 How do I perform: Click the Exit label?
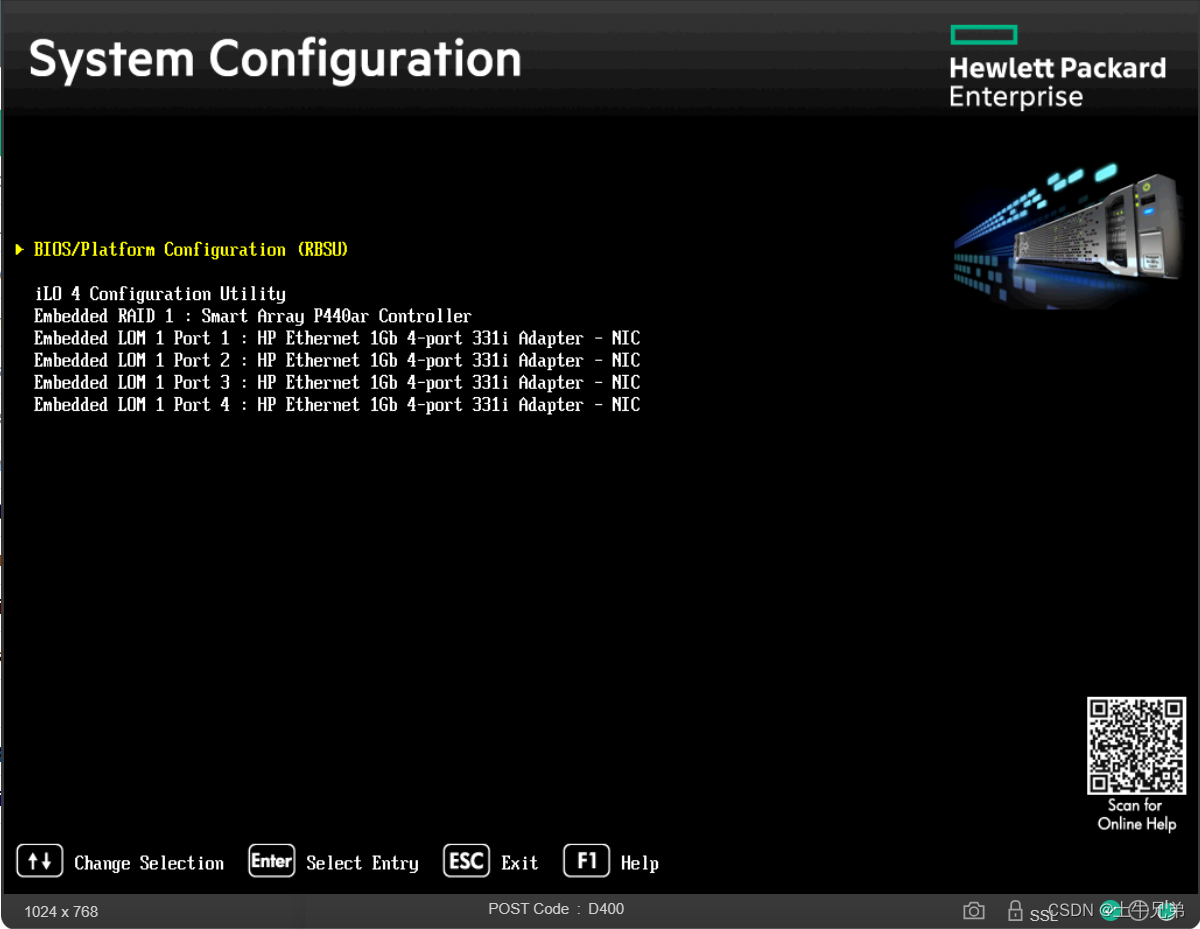(x=520, y=863)
